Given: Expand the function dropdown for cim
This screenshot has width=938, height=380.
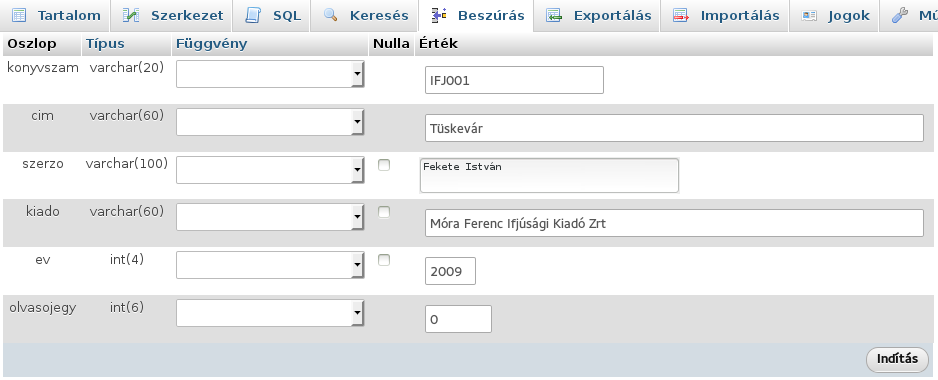Looking at the screenshot, I should pos(270,121).
